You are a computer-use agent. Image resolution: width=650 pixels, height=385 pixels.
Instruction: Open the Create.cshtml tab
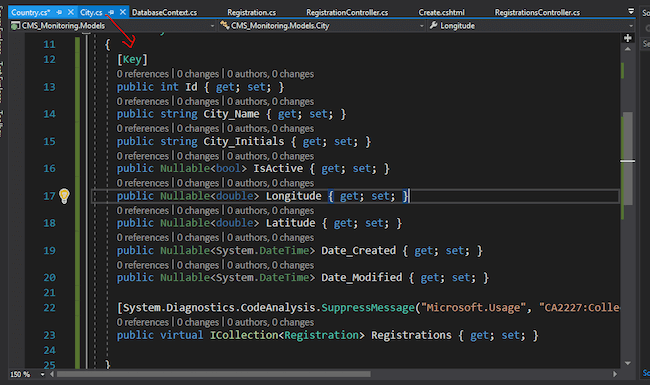coord(441,12)
